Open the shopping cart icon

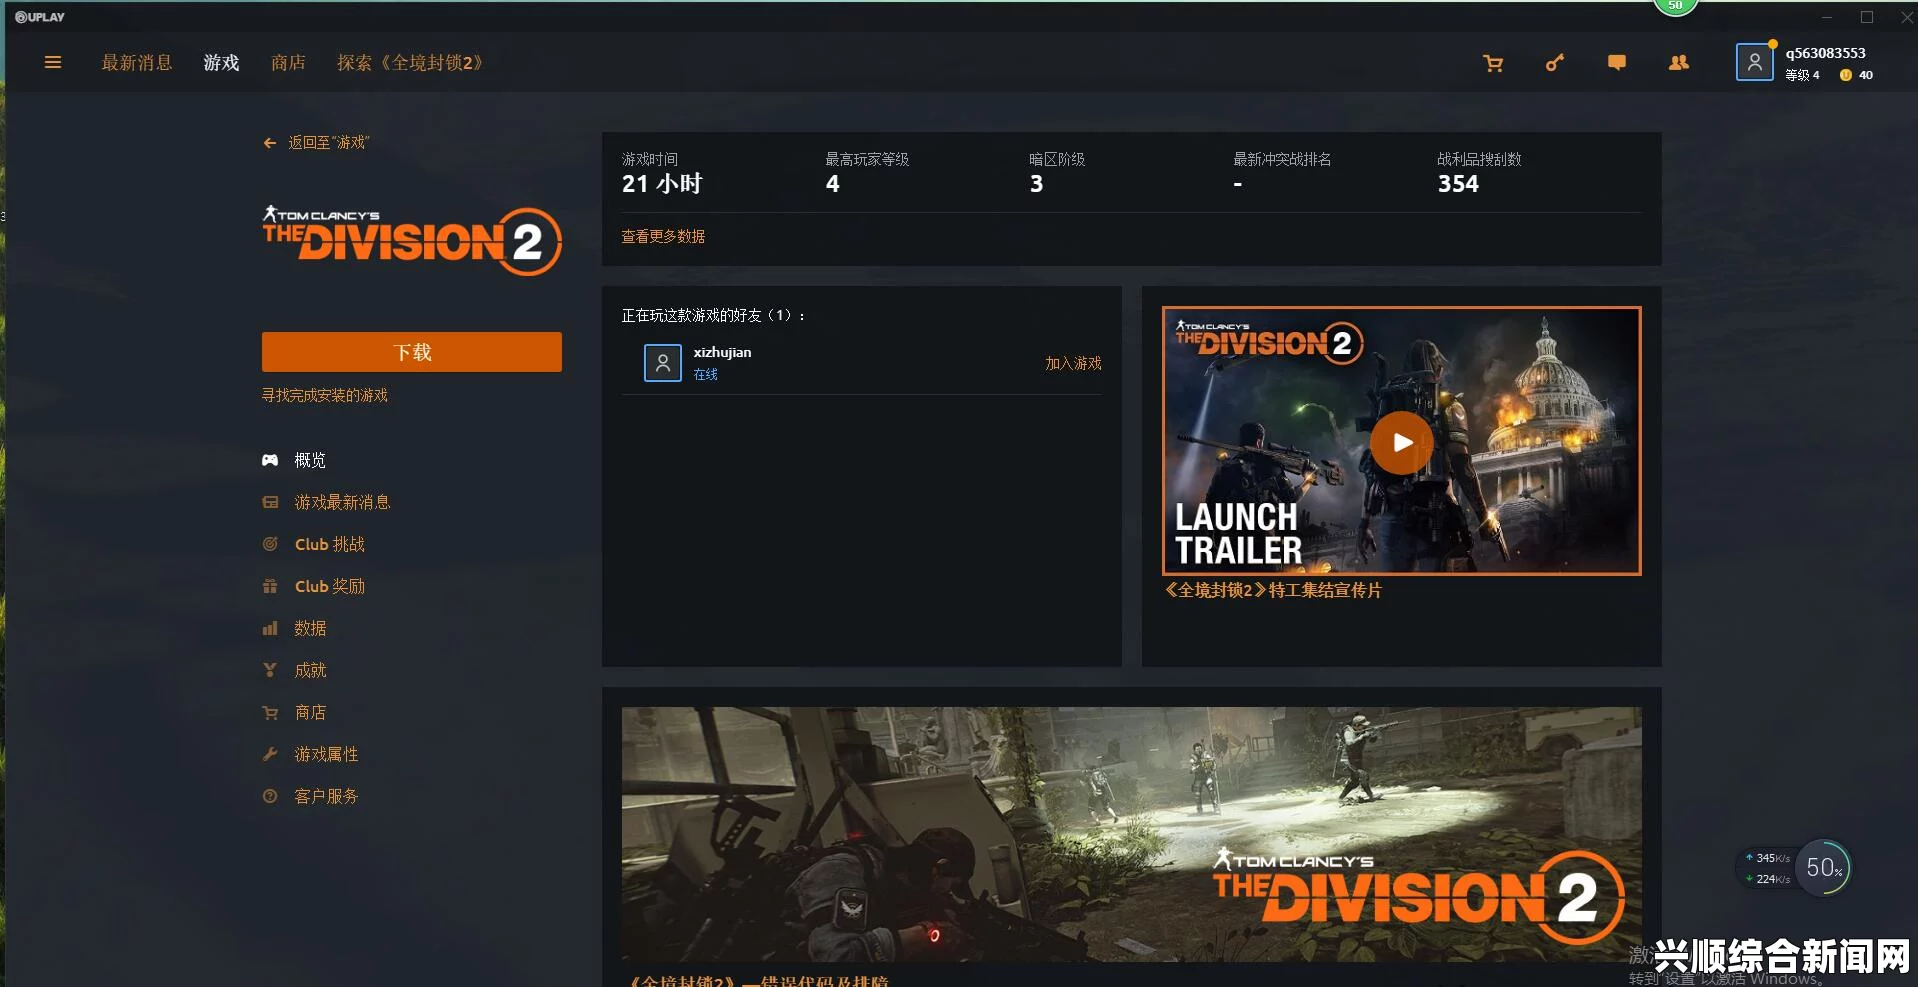point(1493,63)
